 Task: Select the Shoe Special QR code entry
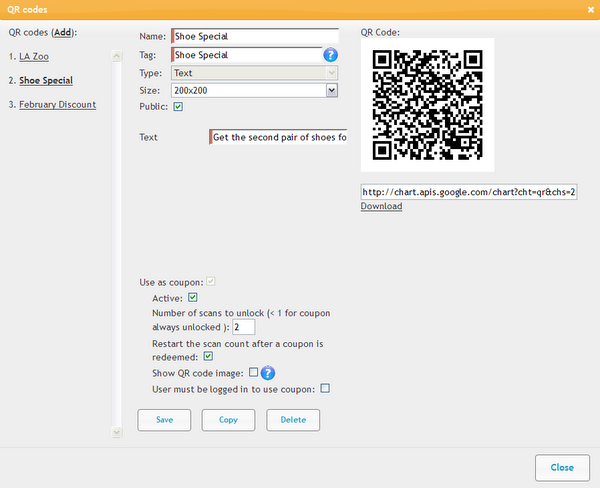point(46,80)
